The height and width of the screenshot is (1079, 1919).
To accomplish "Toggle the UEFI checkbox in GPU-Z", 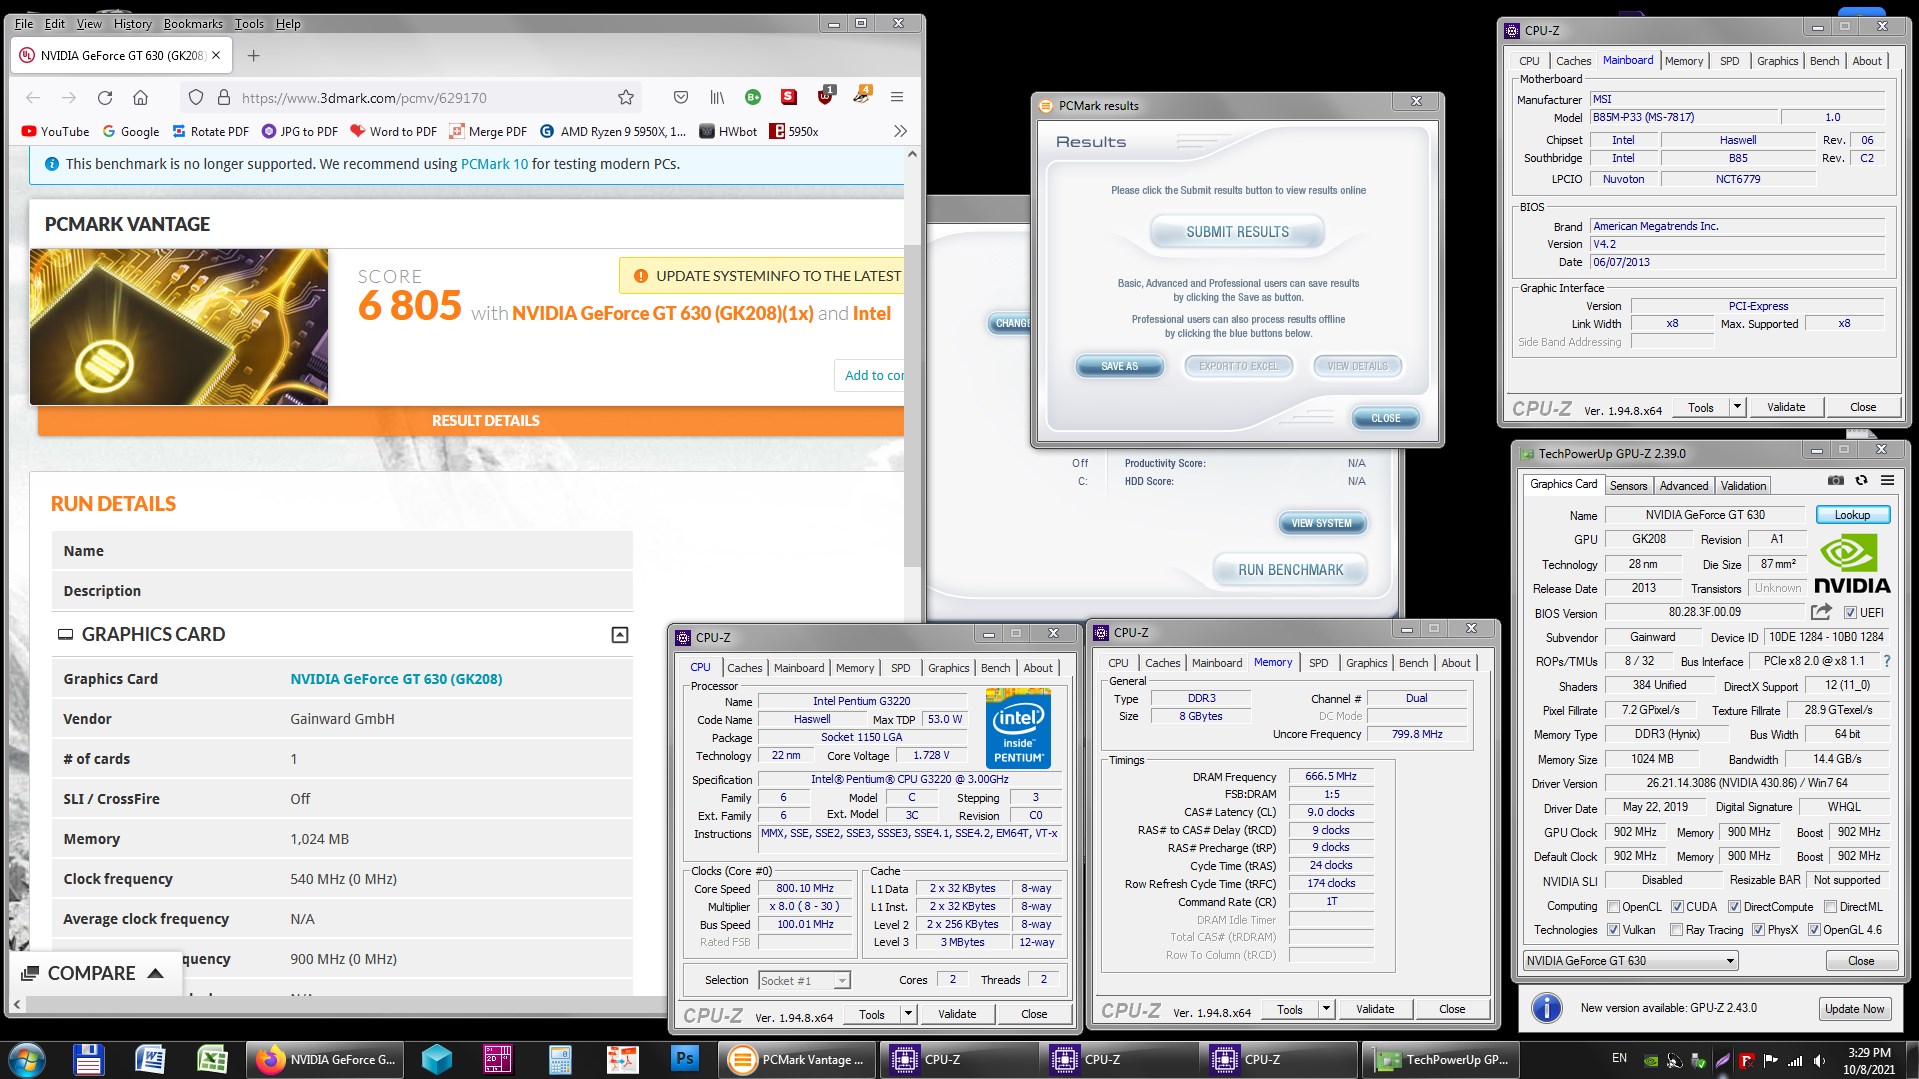I will coord(1850,613).
